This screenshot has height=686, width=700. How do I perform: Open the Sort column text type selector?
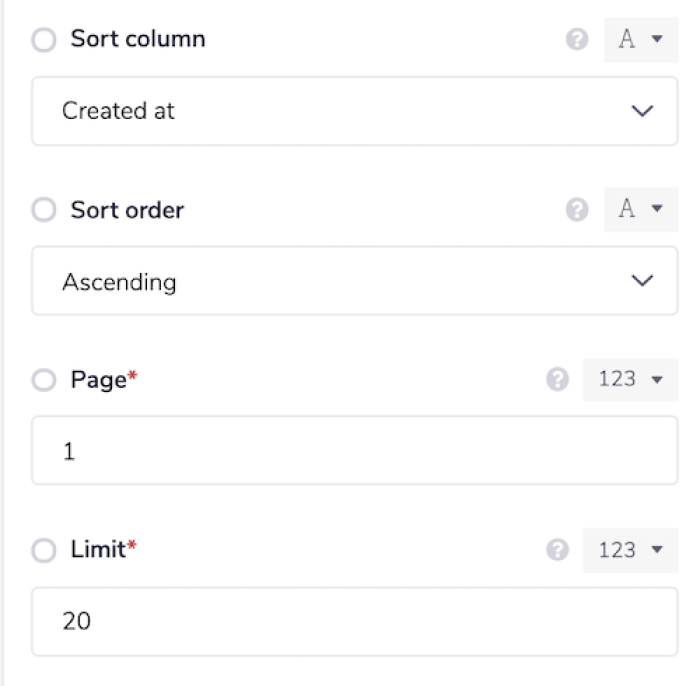(641, 40)
